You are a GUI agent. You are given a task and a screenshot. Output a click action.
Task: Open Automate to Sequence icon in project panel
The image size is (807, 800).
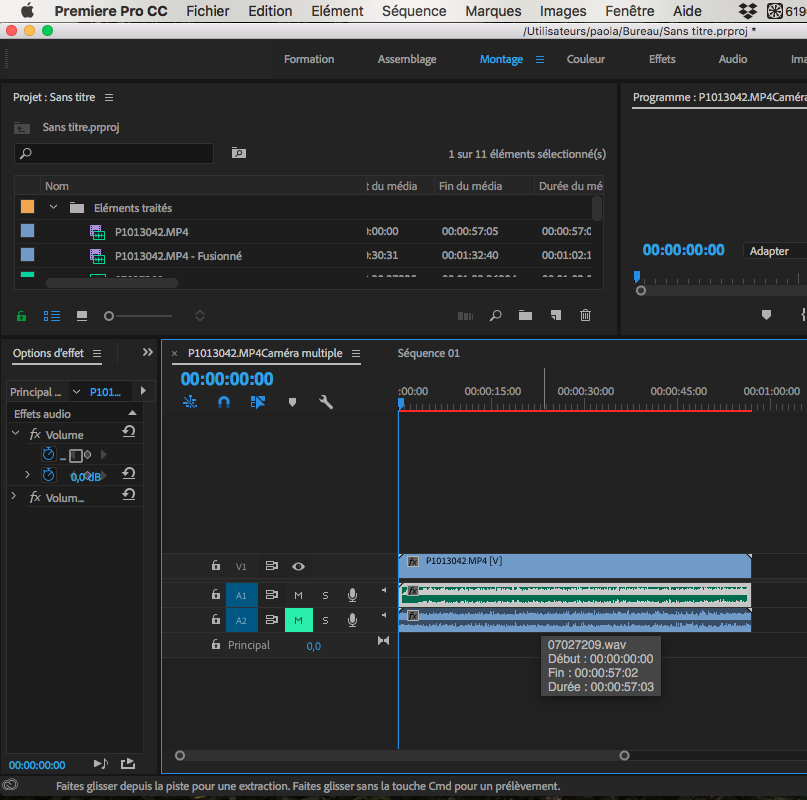pos(465,316)
